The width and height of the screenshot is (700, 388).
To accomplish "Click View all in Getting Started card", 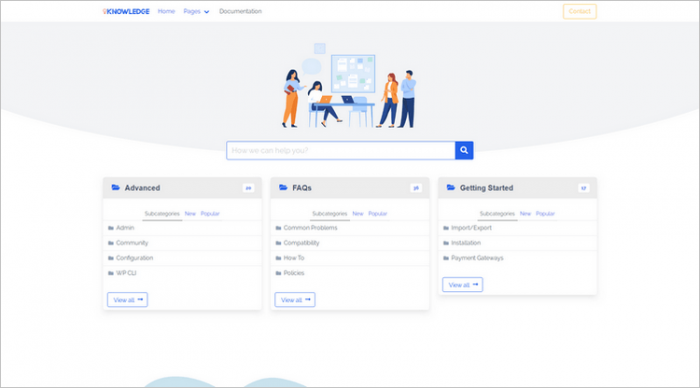I will 462,284.
